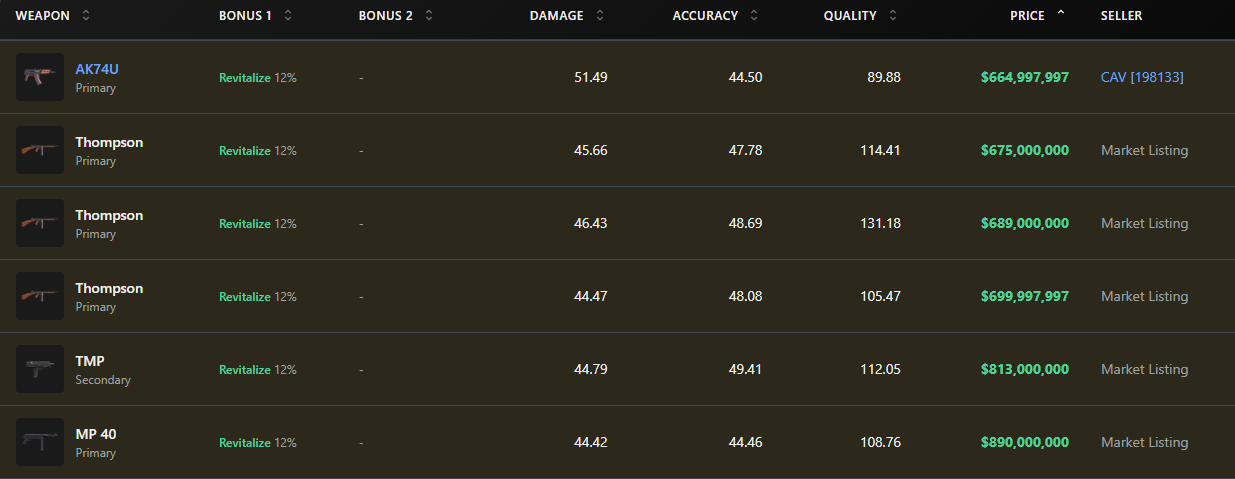Sort listings by Quality column header
Screen dimensions: 1235x479
click(892, 16)
